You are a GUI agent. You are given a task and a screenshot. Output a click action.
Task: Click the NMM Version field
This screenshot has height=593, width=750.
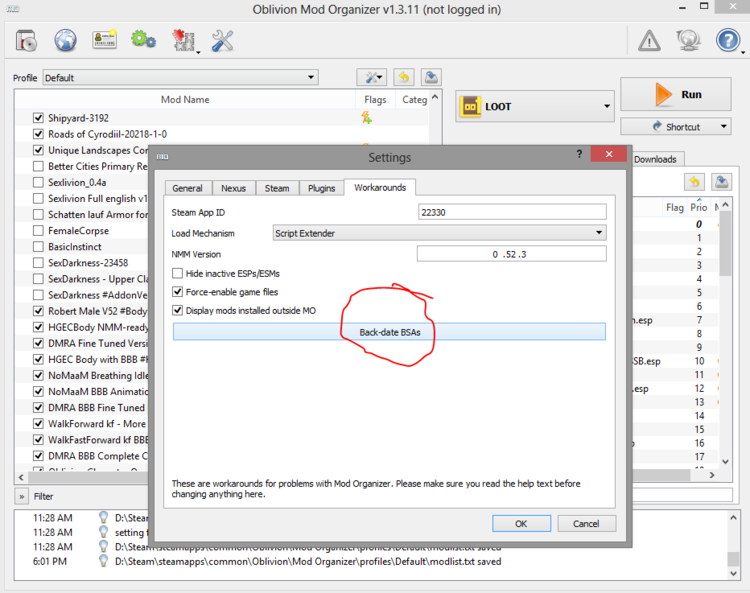click(x=511, y=254)
